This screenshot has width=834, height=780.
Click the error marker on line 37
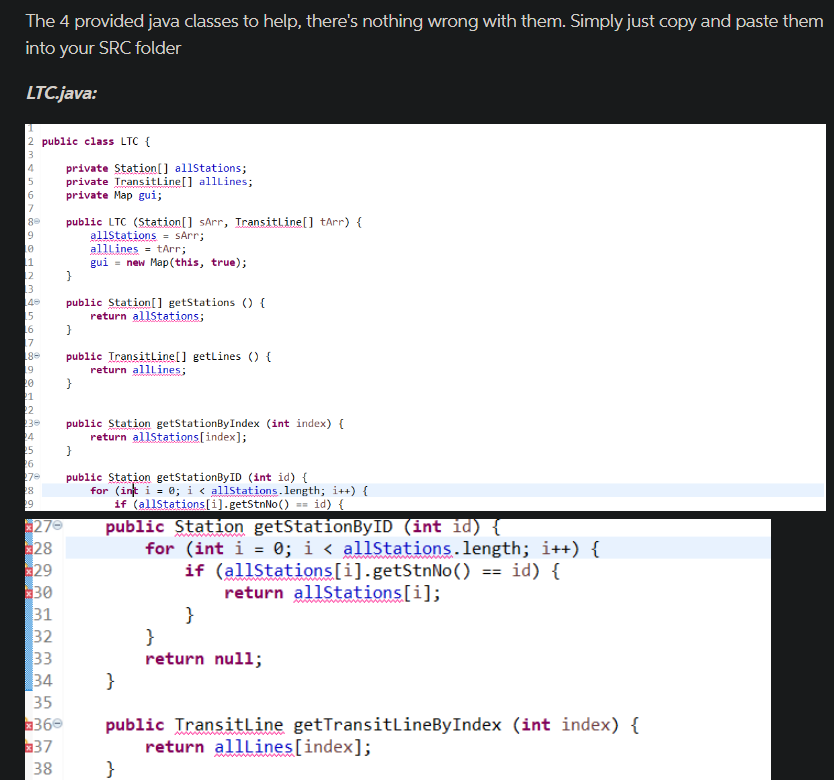28,746
